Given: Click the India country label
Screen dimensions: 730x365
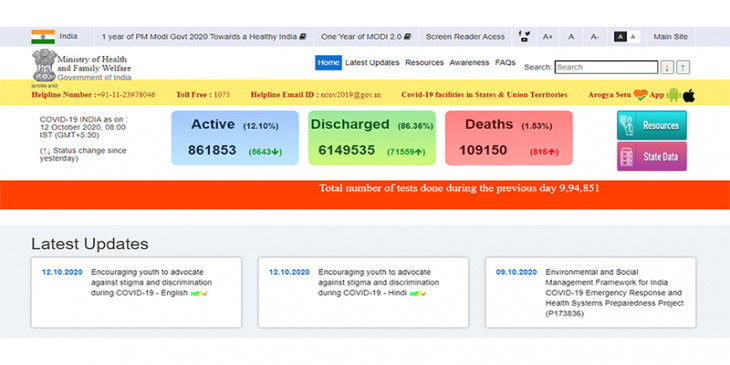Looking at the screenshot, I should [x=68, y=36].
